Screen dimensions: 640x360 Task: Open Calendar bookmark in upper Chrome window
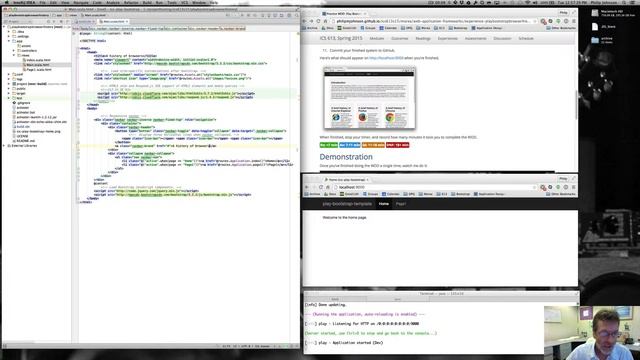tap(388, 28)
